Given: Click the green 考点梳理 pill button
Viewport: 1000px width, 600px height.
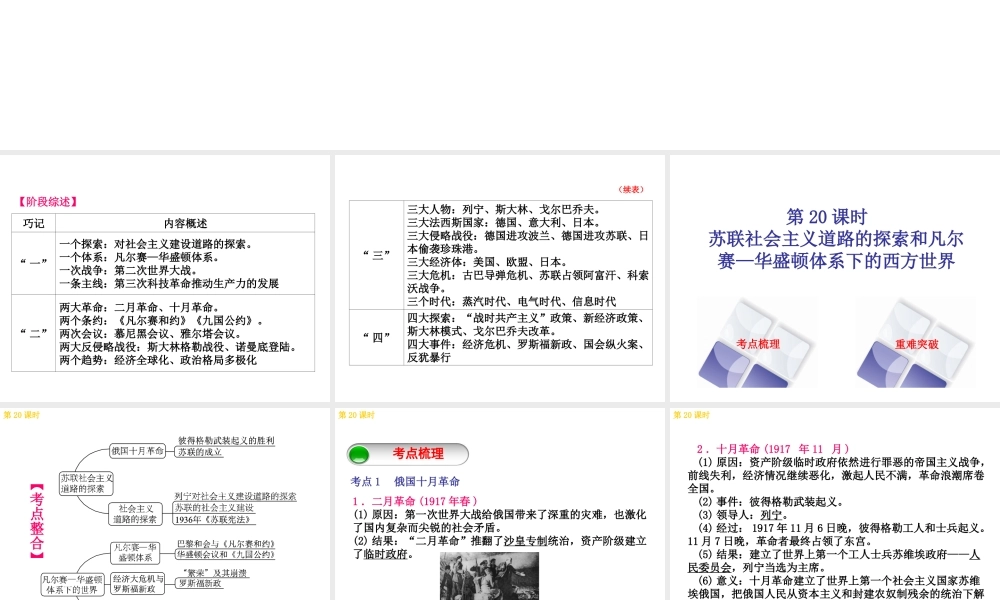Looking at the screenshot, I should [408, 454].
